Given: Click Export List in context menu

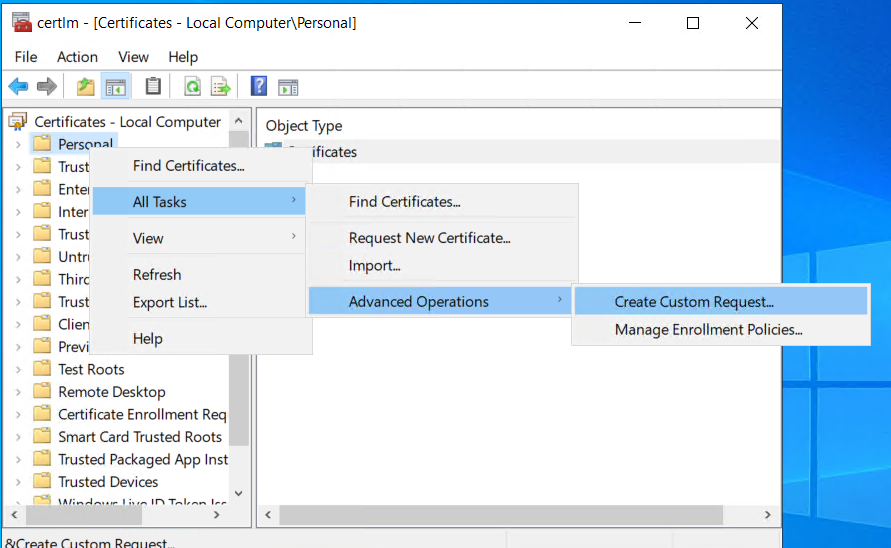Looking at the screenshot, I should coord(169,303).
